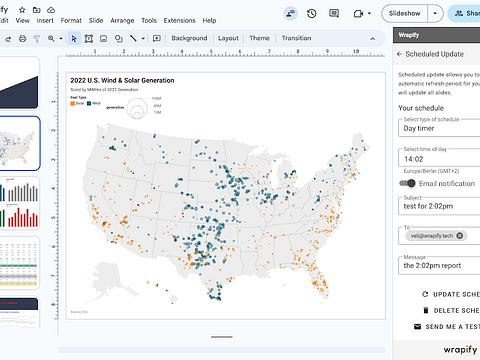Select the bar charts slide thumbnail
Image resolution: width=480 pixels, height=360 pixels.
(20, 203)
